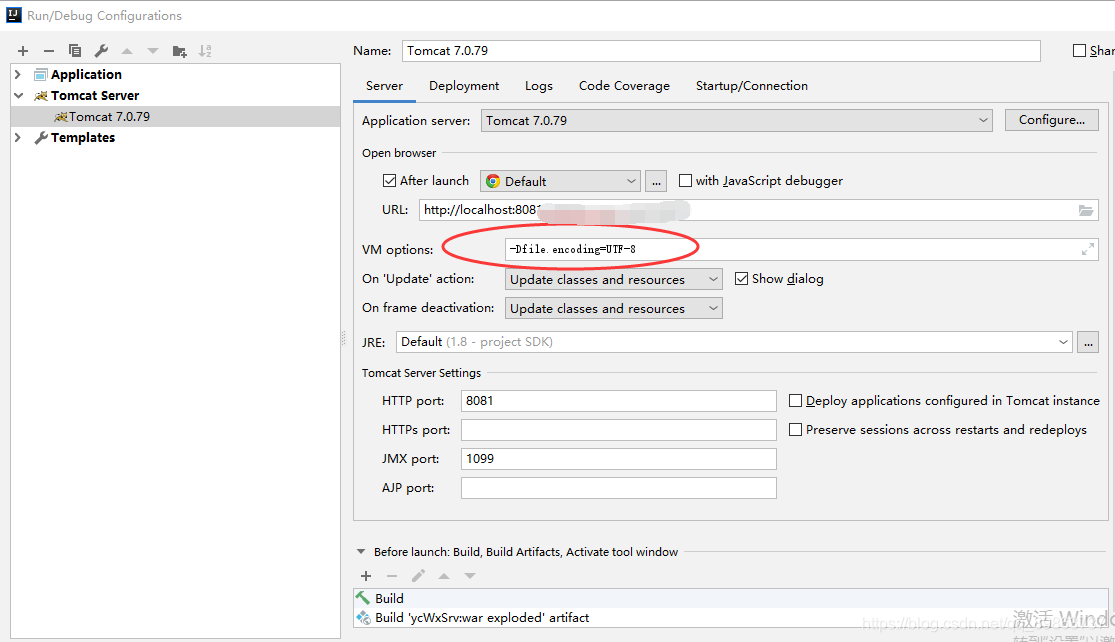Screen dimensions: 1115x642
Task: Open On frame deactivation dropdown
Action: [x=614, y=309]
